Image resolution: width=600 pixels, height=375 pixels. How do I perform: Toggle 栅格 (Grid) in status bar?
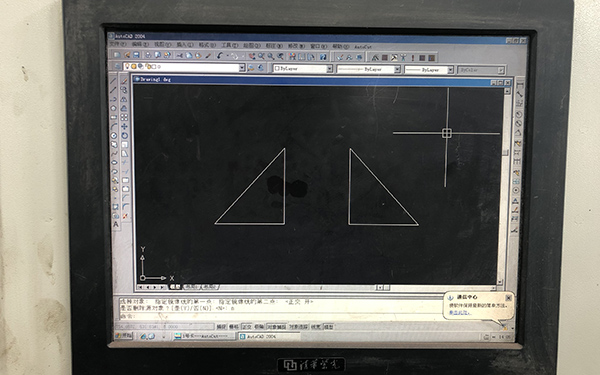[x=234, y=326]
